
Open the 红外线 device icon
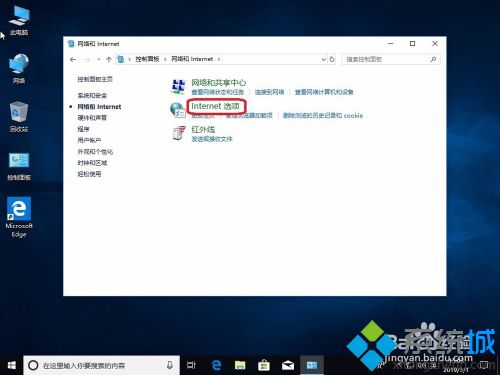tap(179, 133)
